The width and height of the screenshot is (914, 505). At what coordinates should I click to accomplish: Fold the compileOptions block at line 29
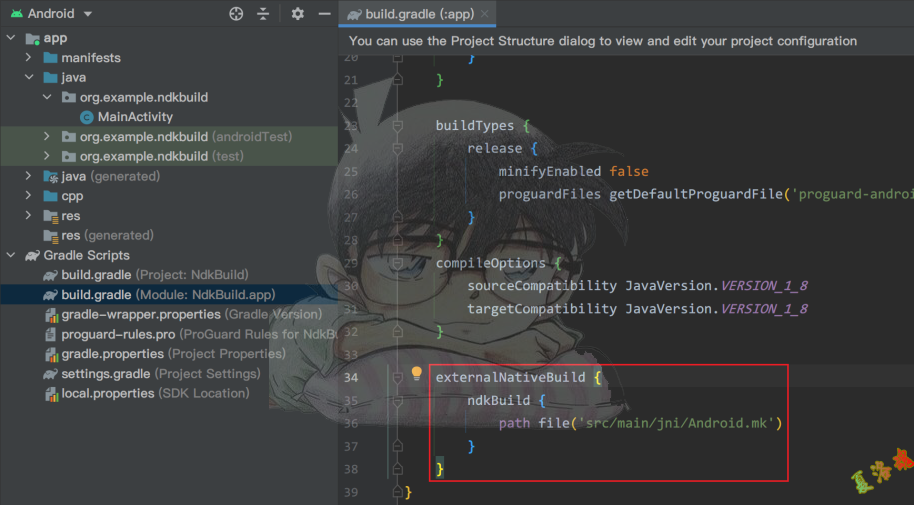tap(398, 263)
